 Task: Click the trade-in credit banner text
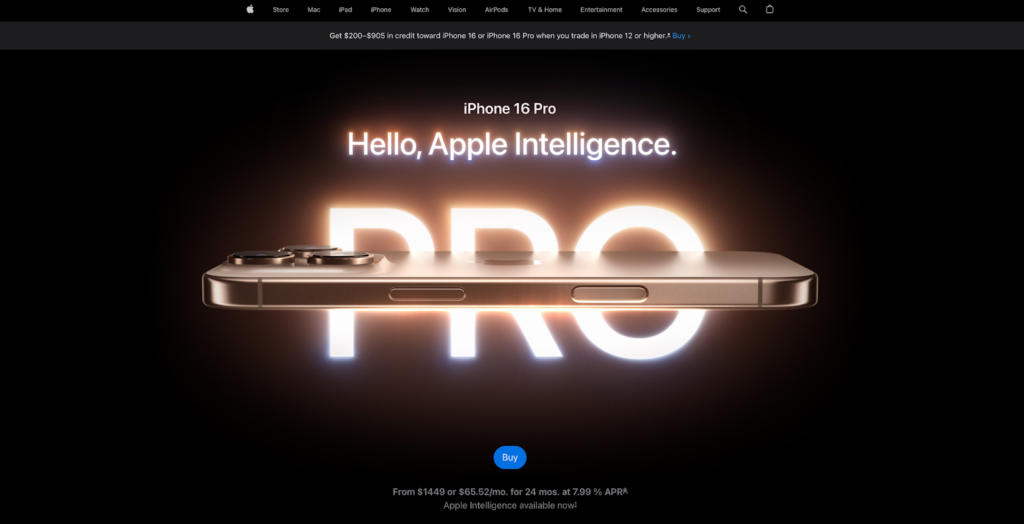[500, 36]
